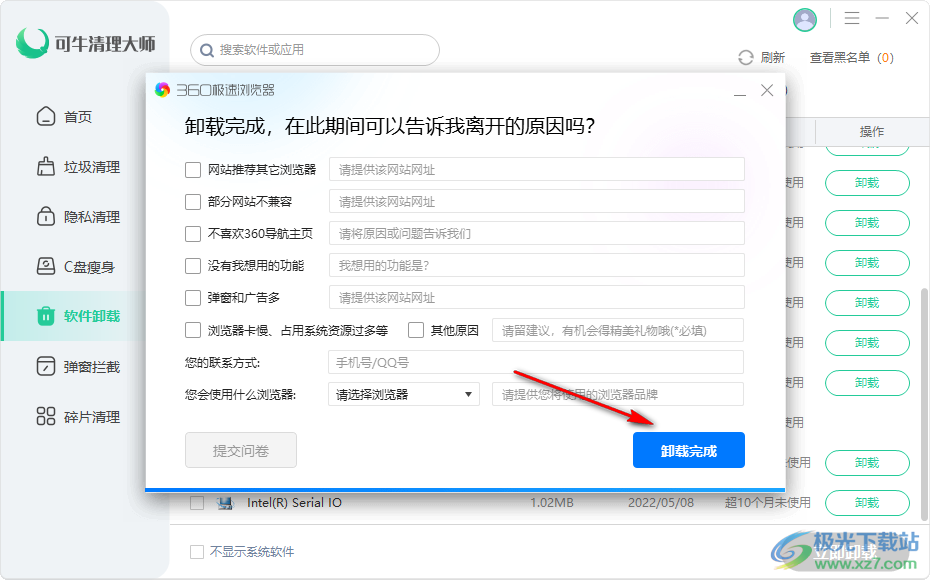Tick the Intel(R) Serial IO row checkbox
930x580 pixels.
[x=197, y=503]
